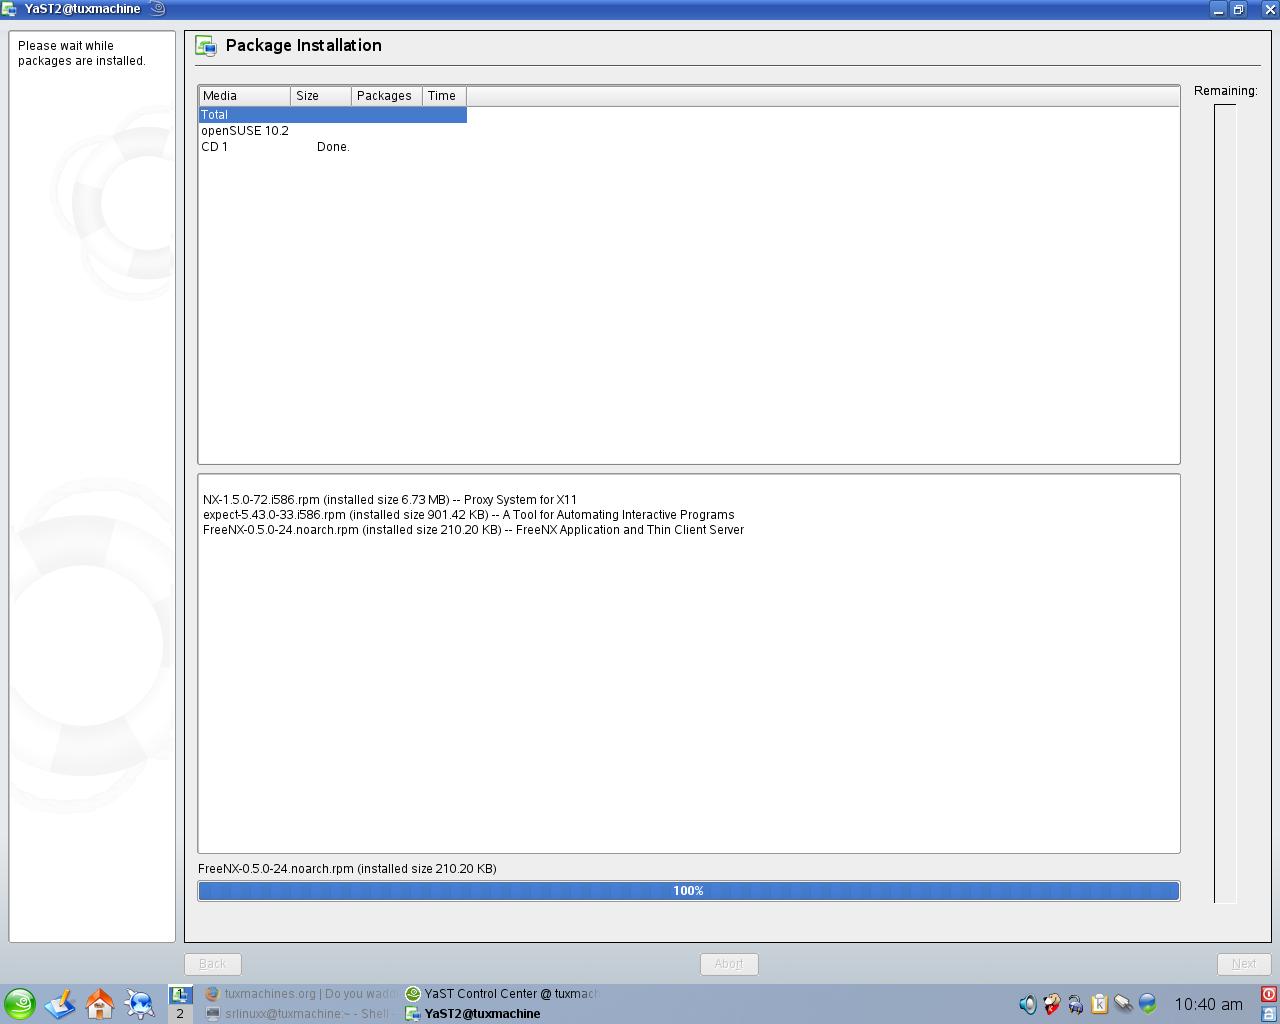Click the dog mascot tray icon
This screenshot has width=1280, height=1024.
1051,1004
